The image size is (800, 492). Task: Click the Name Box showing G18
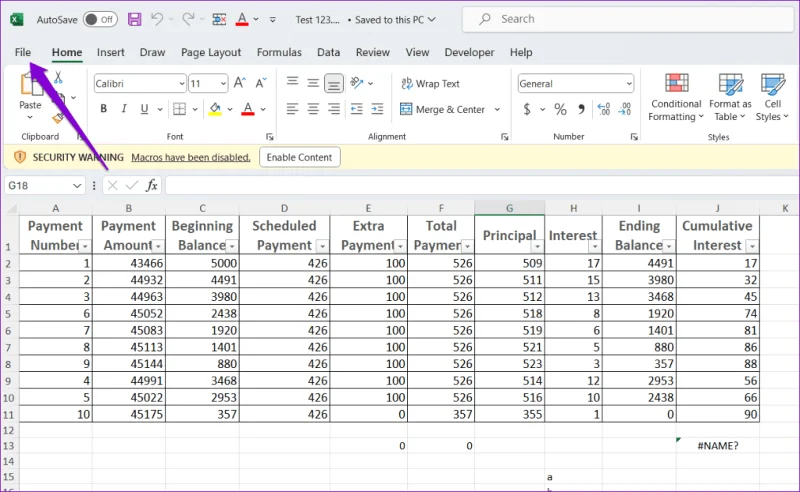tap(44, 185)
